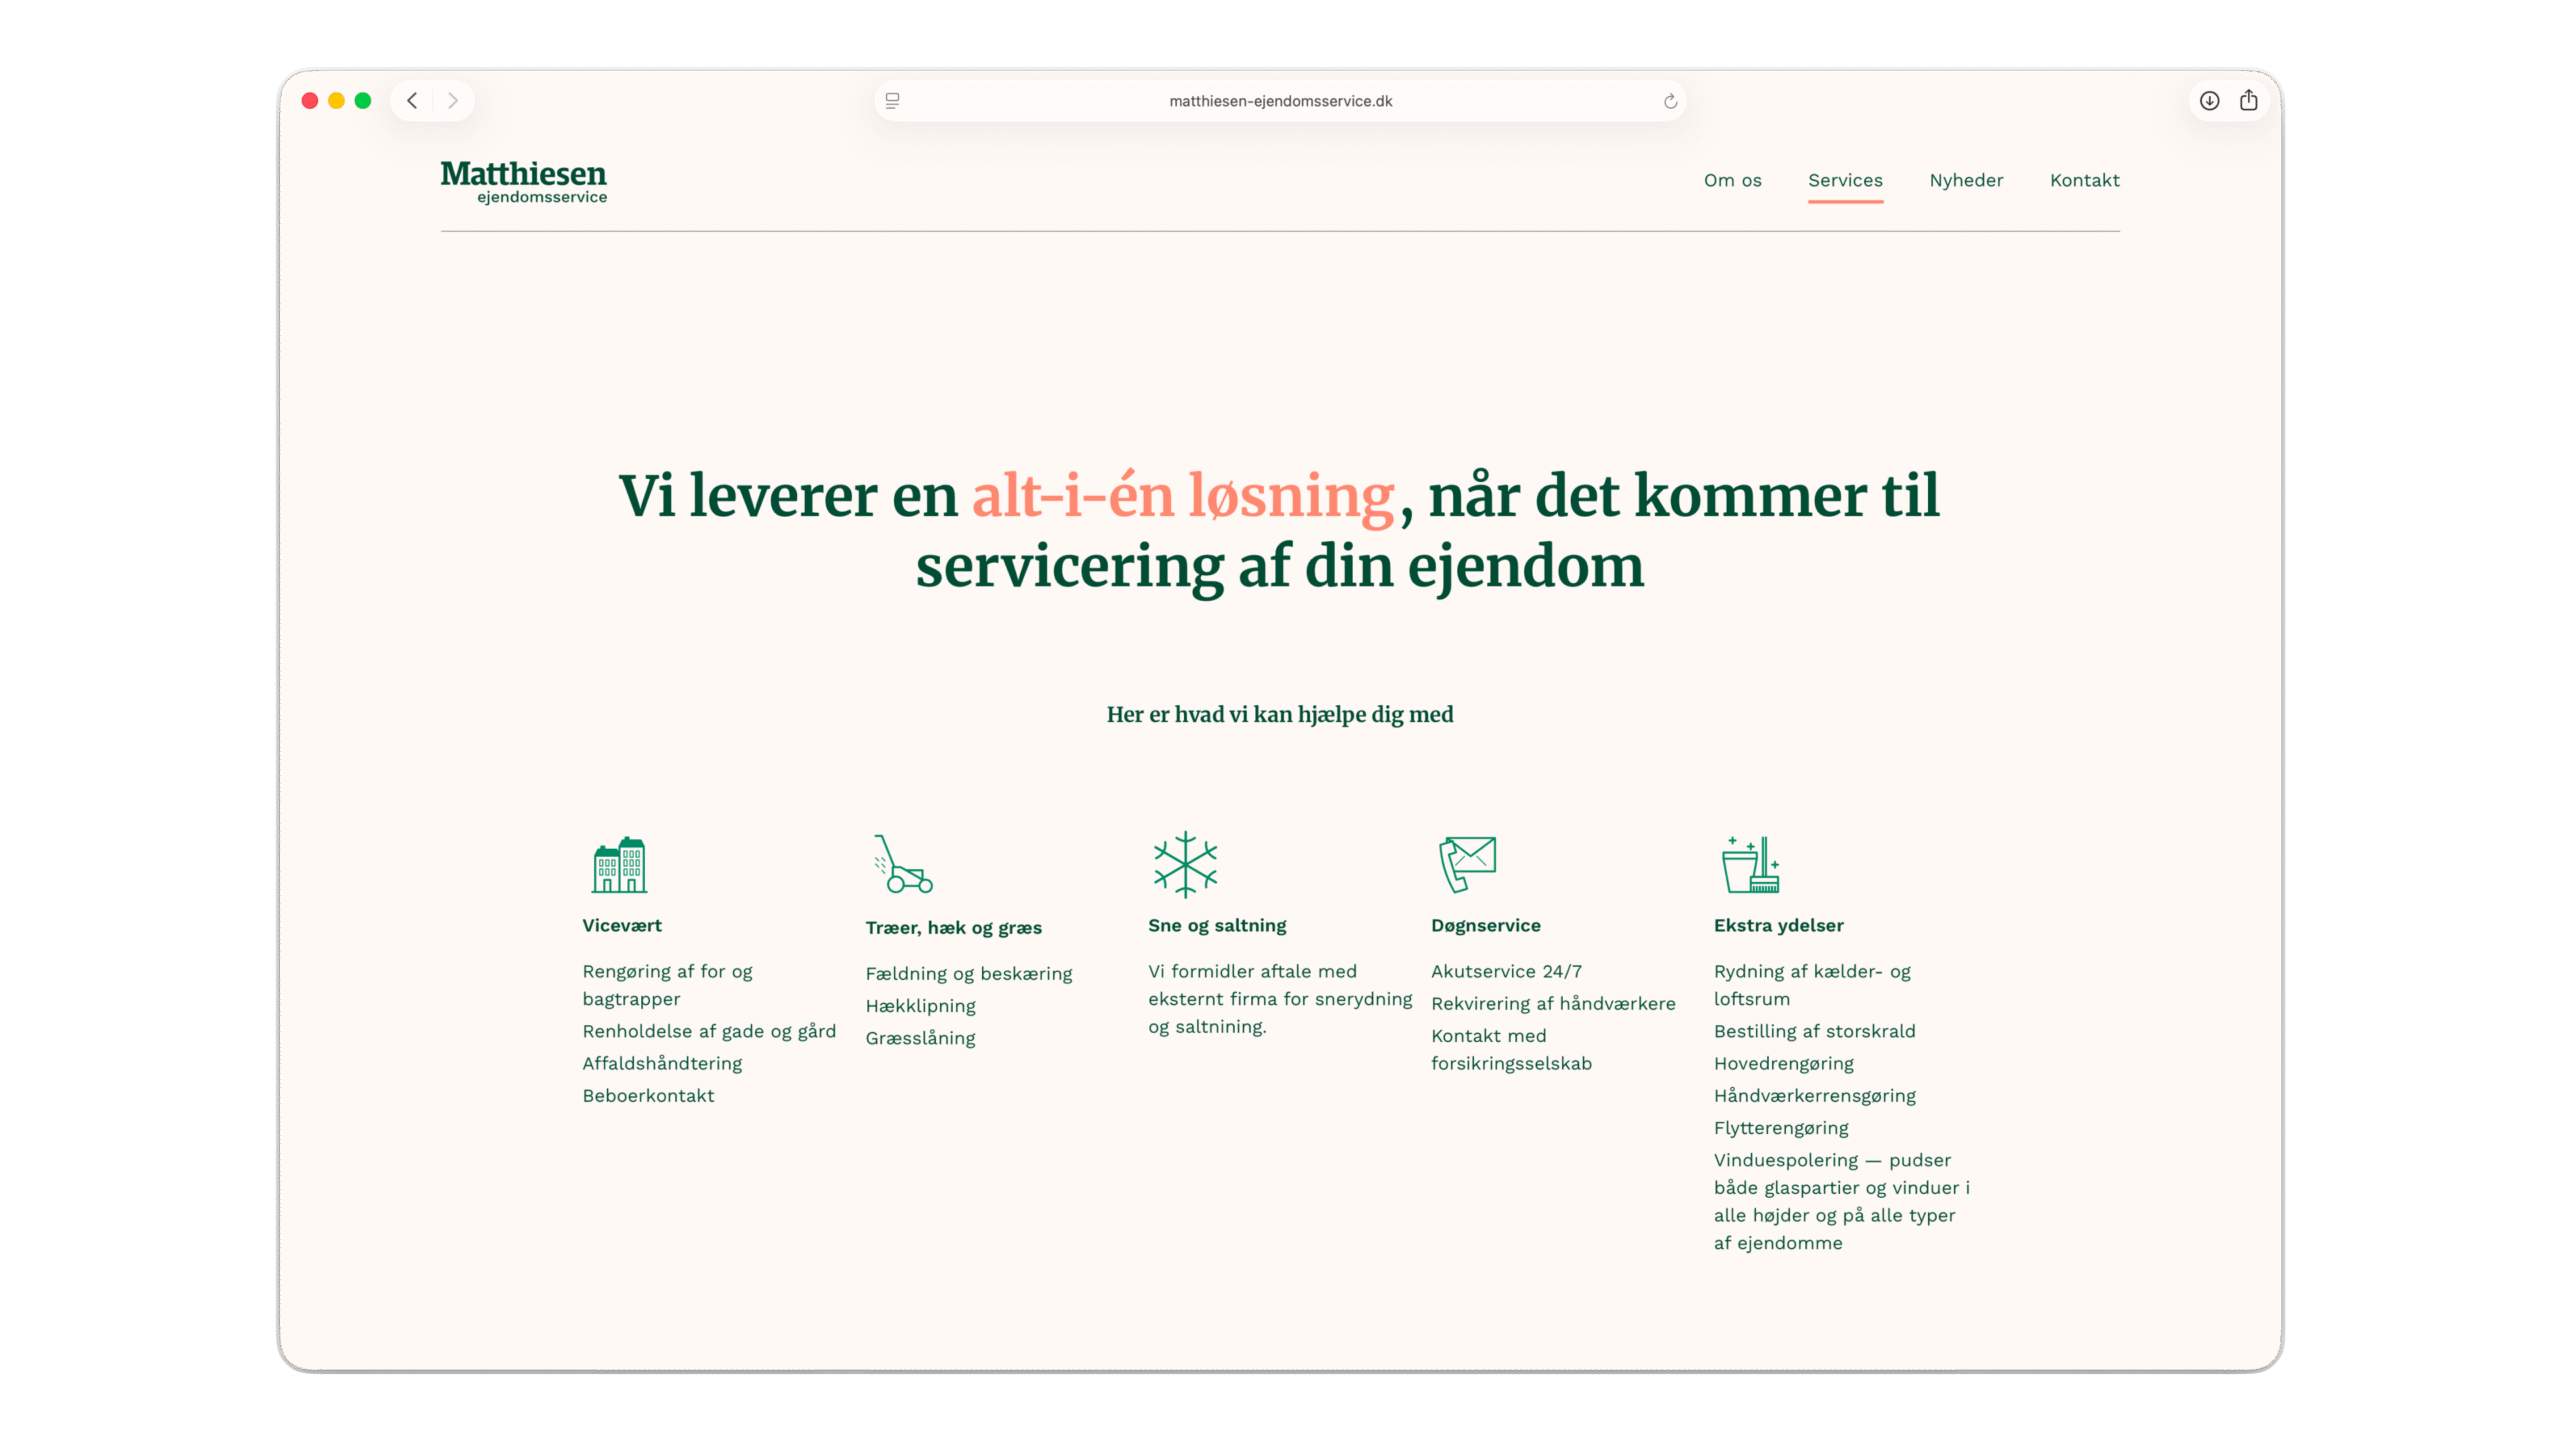
Task: Open the Om os menu item
Action: pyautogui.click(x=1732, y=181)
